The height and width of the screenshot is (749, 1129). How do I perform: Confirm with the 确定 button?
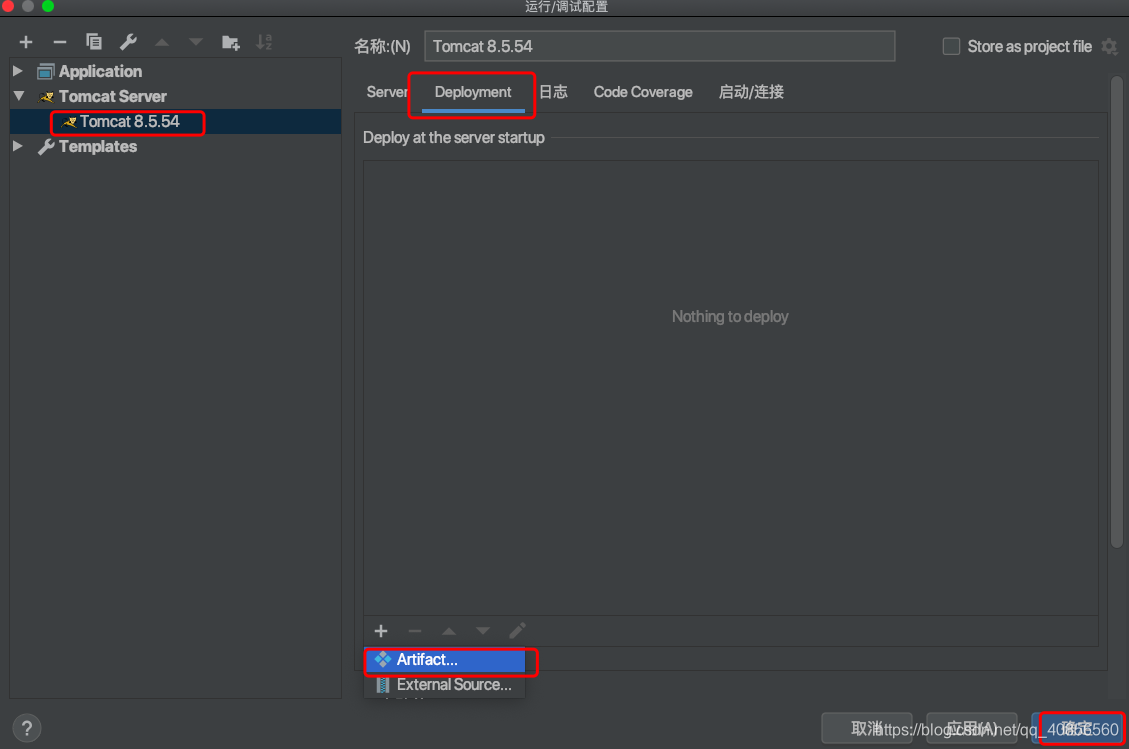(x=1077, y=729)
